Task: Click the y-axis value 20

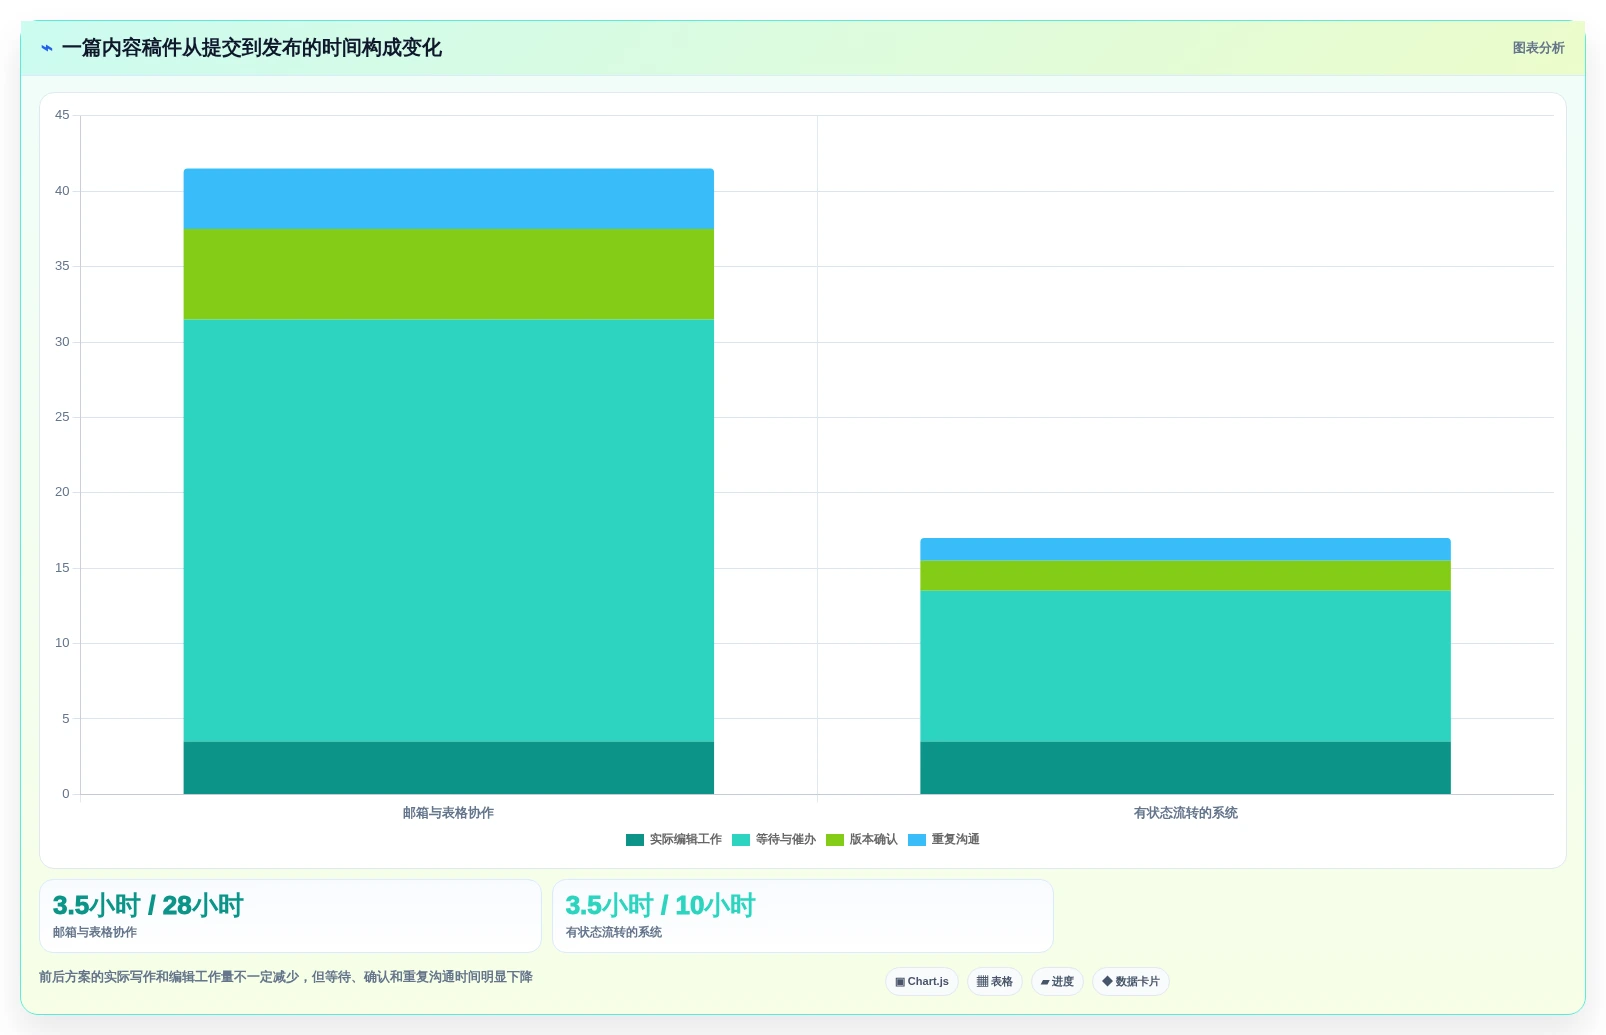Action: pyautogui.click(x=62, y=492)
